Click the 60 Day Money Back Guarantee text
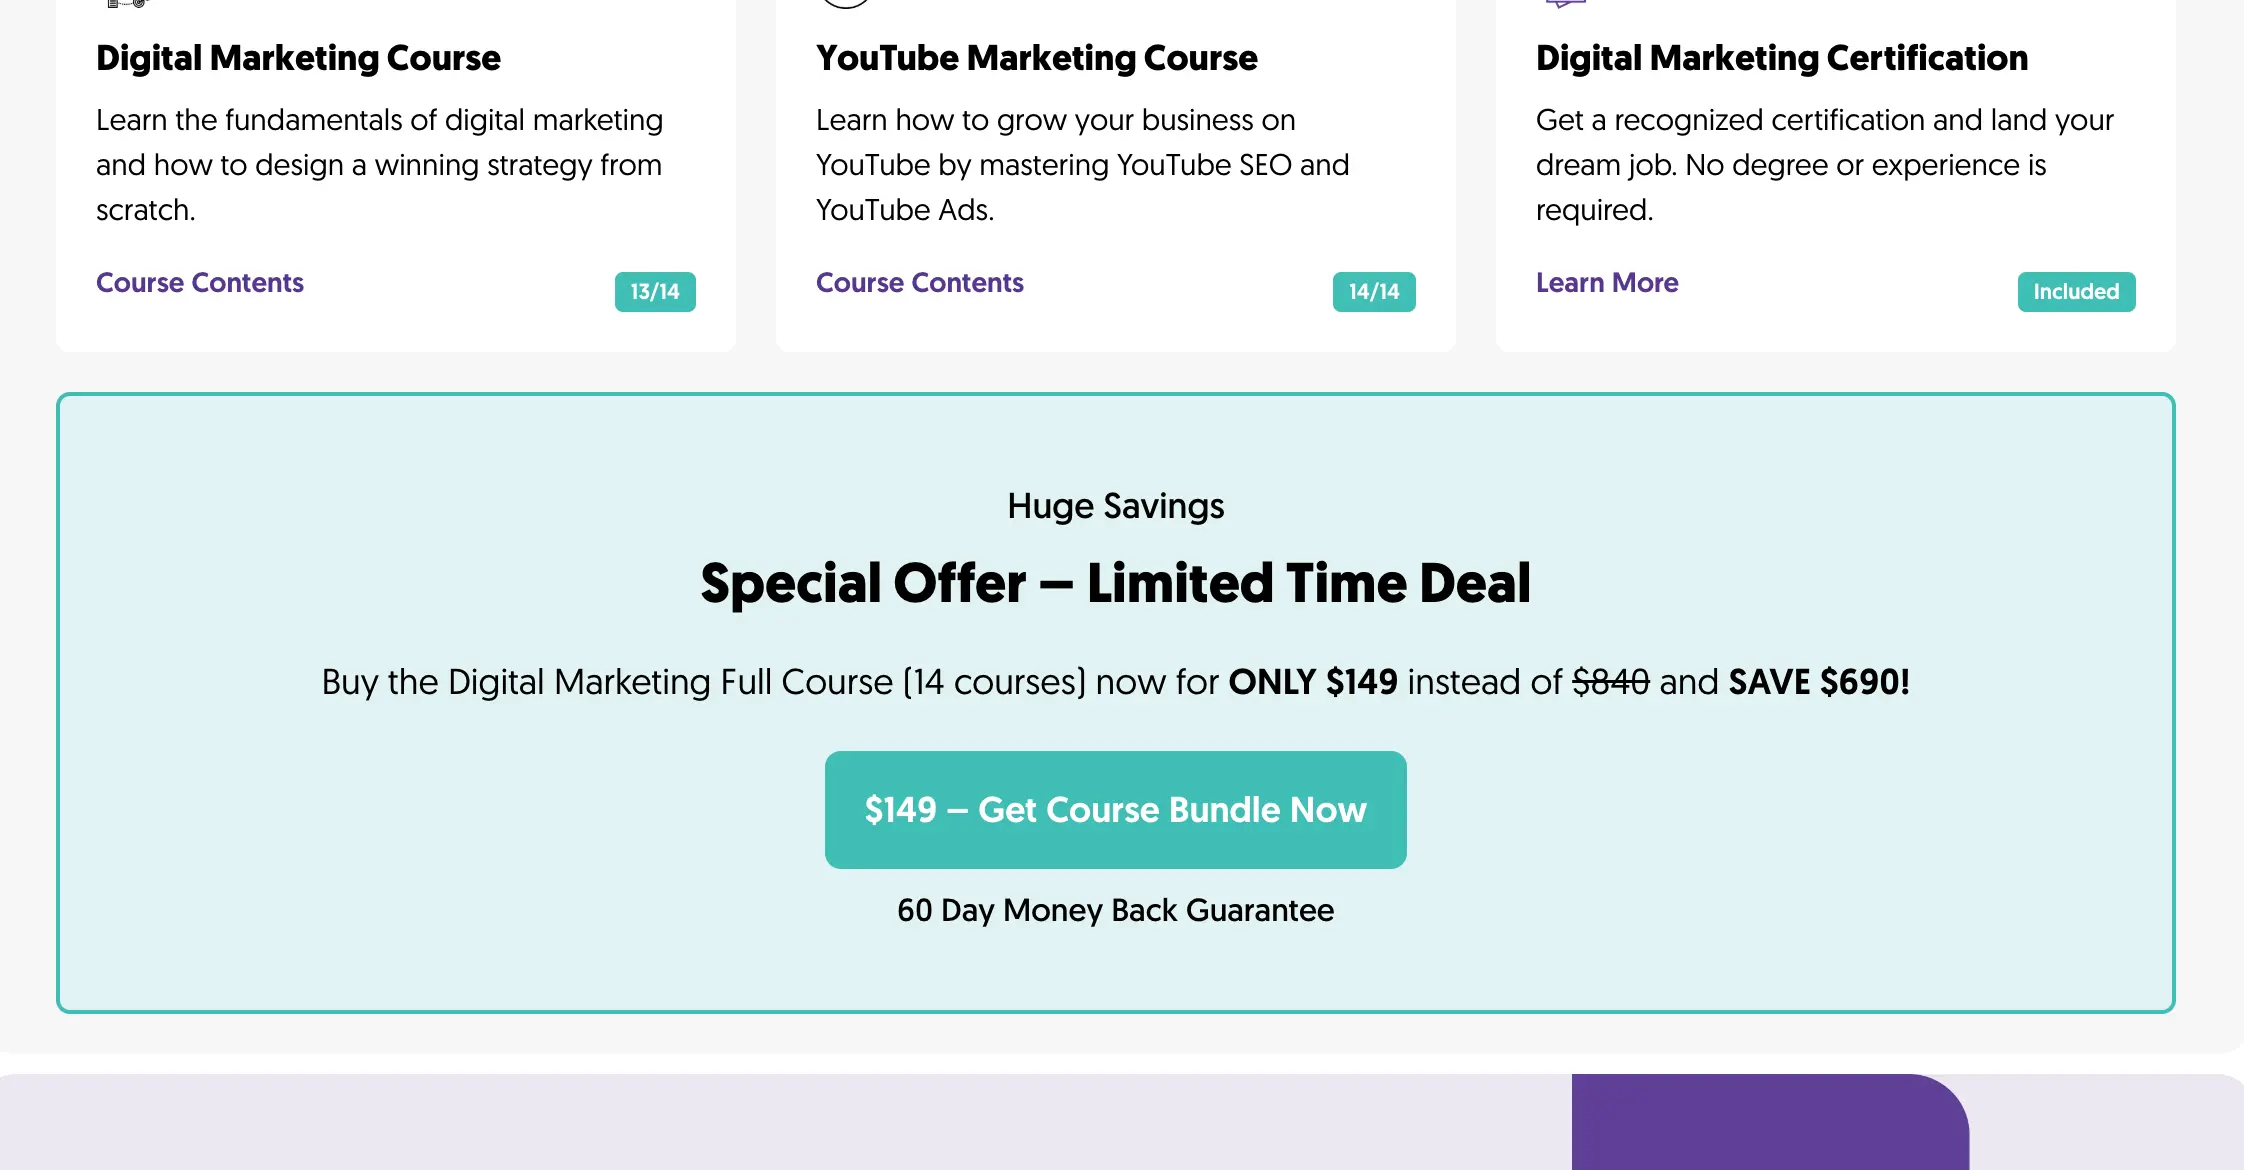Image resolution: width=2244 pixels, height=1170 pixels. (x=1115, y=910)
